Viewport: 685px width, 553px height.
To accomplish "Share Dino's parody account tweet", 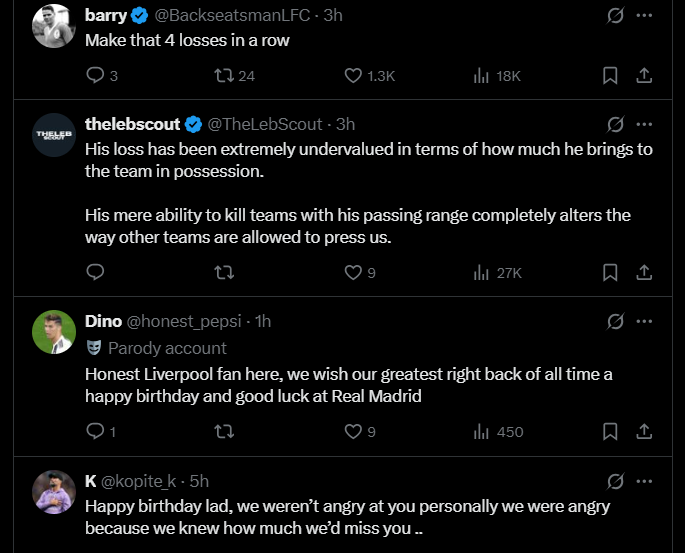I will 644,432.
